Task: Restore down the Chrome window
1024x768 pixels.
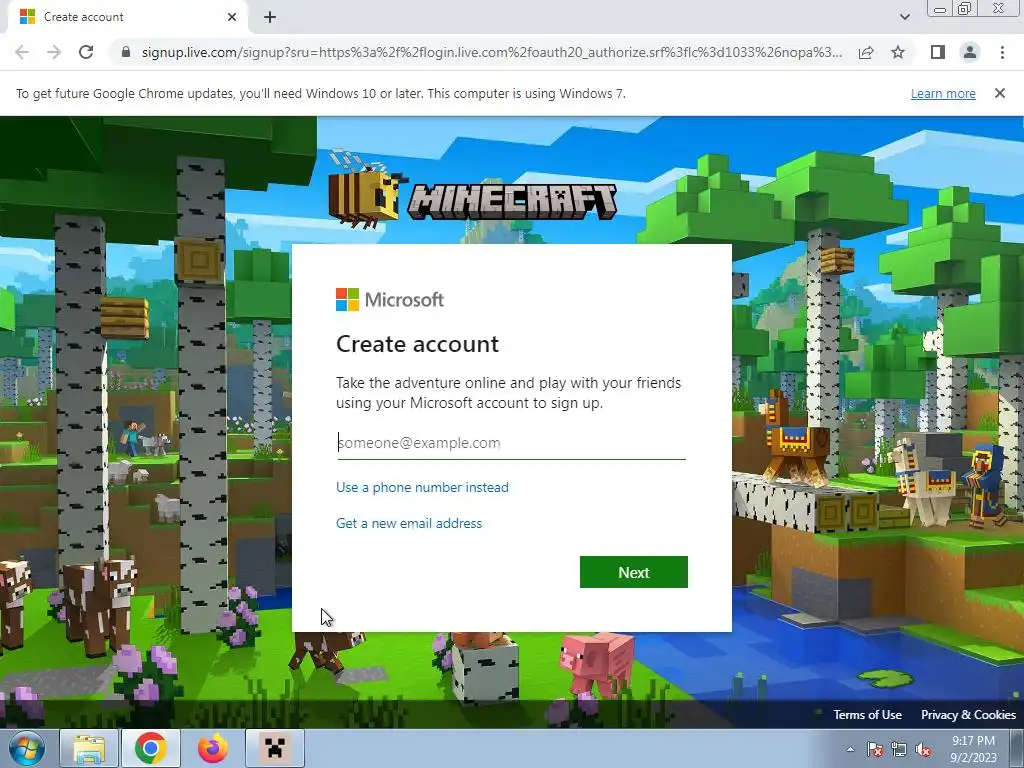Action: [965, 9]
